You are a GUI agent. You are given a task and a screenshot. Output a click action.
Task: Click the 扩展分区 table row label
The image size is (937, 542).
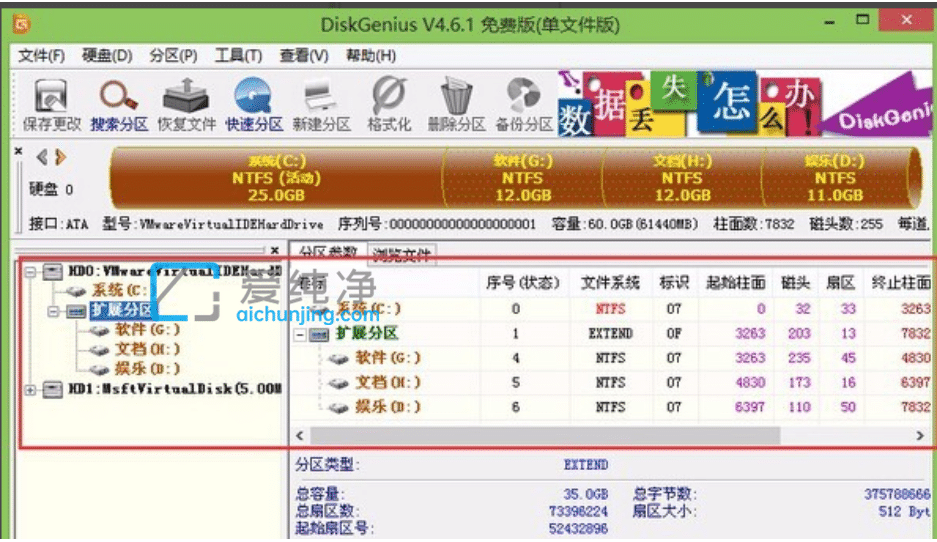(x=367, y=333)
